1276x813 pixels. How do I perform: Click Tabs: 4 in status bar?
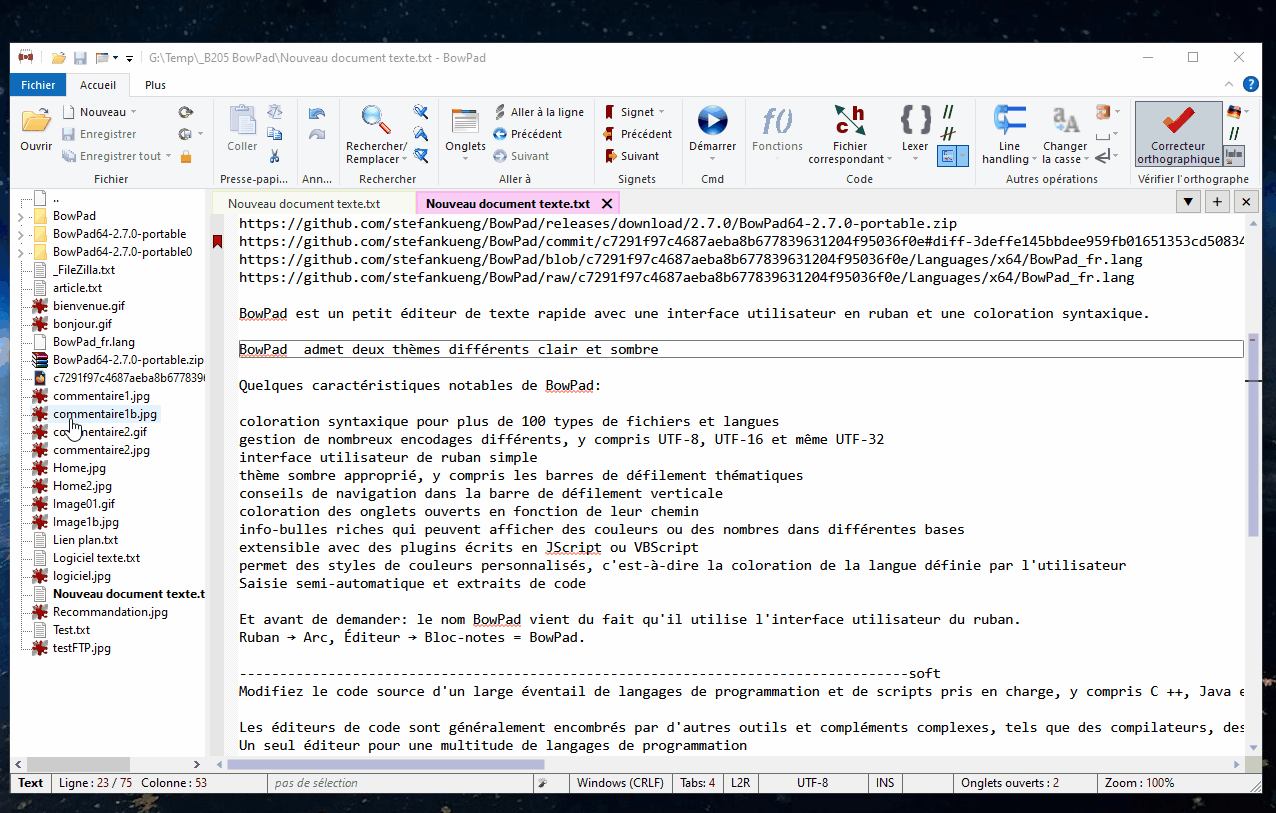(x=697, y=783)
